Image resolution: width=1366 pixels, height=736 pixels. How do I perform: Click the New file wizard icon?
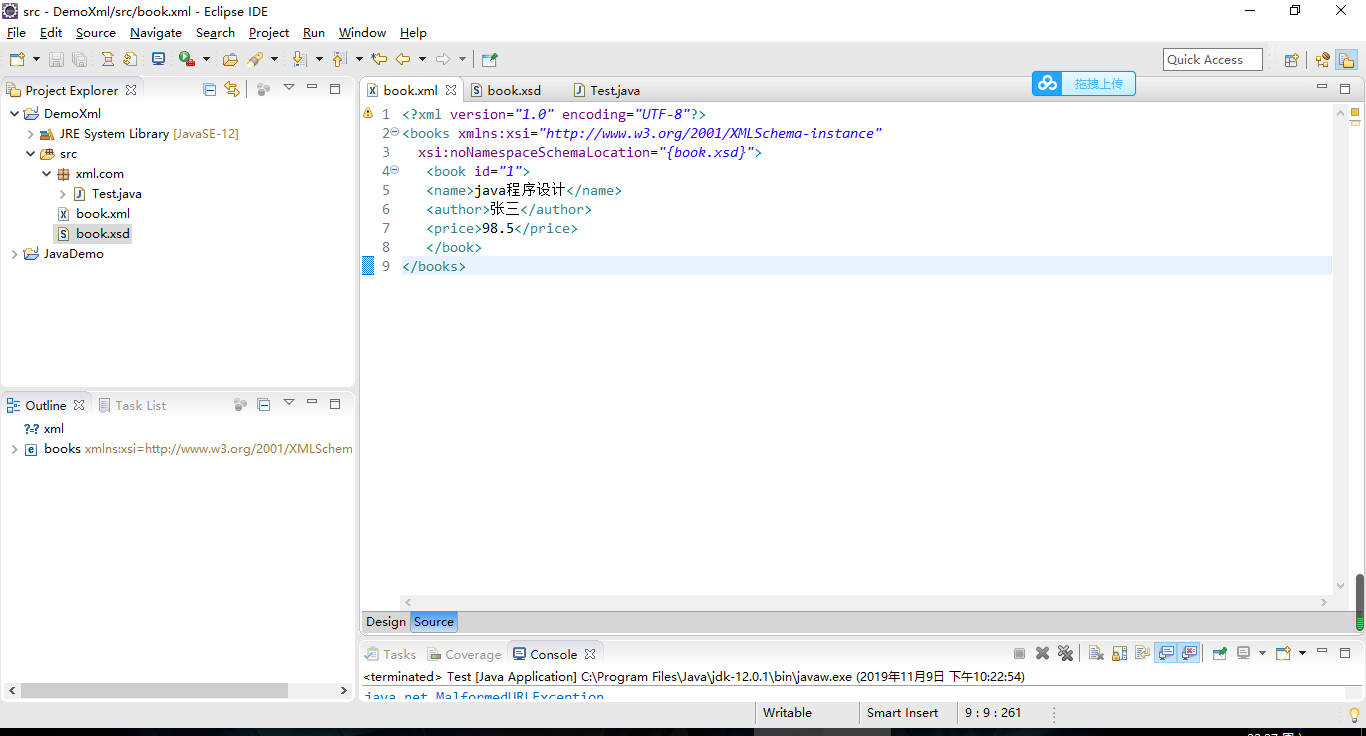[x=17, y=59]
